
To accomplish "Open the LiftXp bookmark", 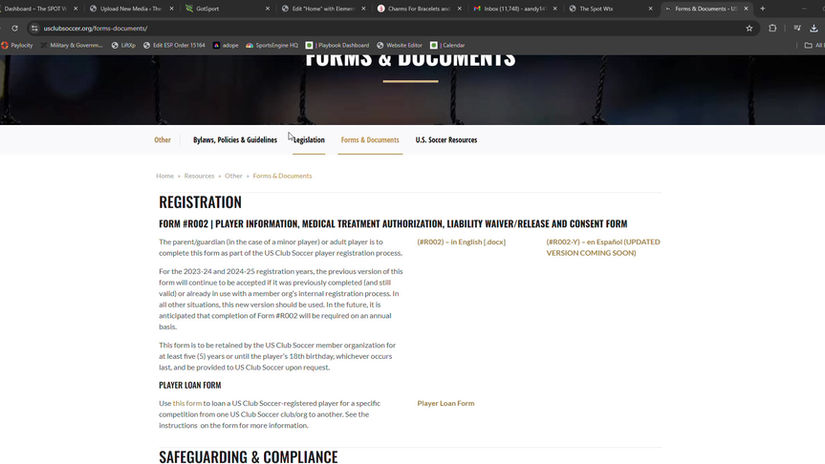I will tap(124, 45).
